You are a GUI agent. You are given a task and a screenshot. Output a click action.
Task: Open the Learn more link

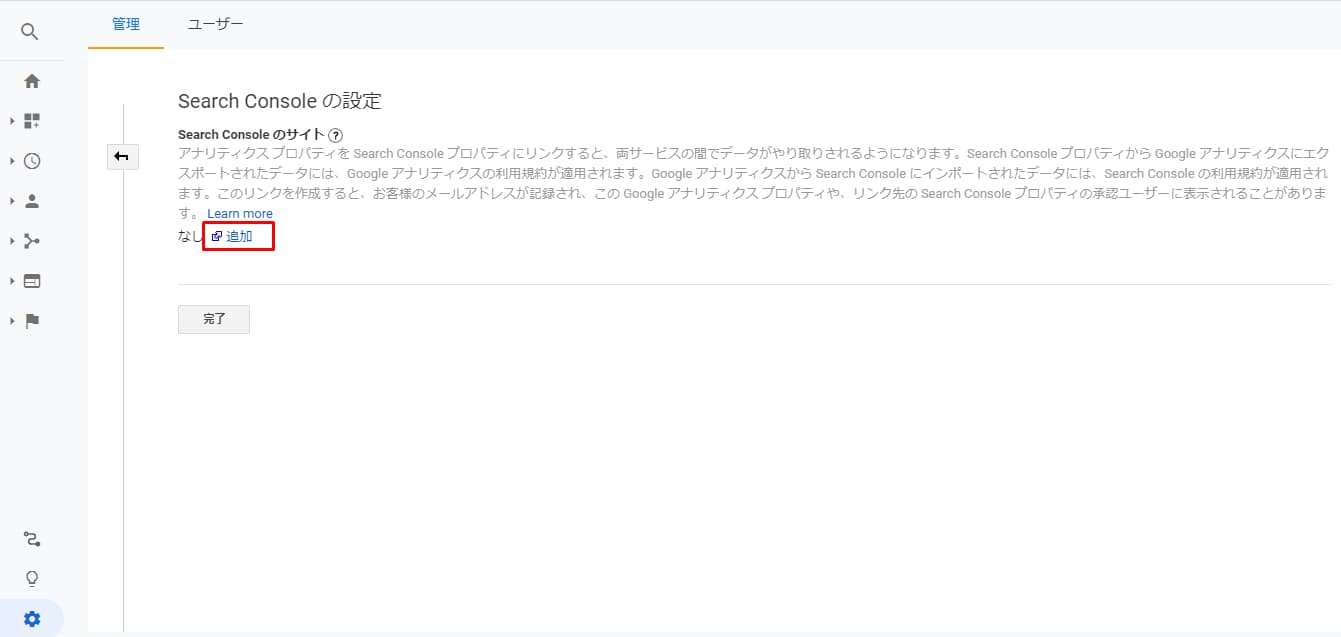click(x=240, y=214)
